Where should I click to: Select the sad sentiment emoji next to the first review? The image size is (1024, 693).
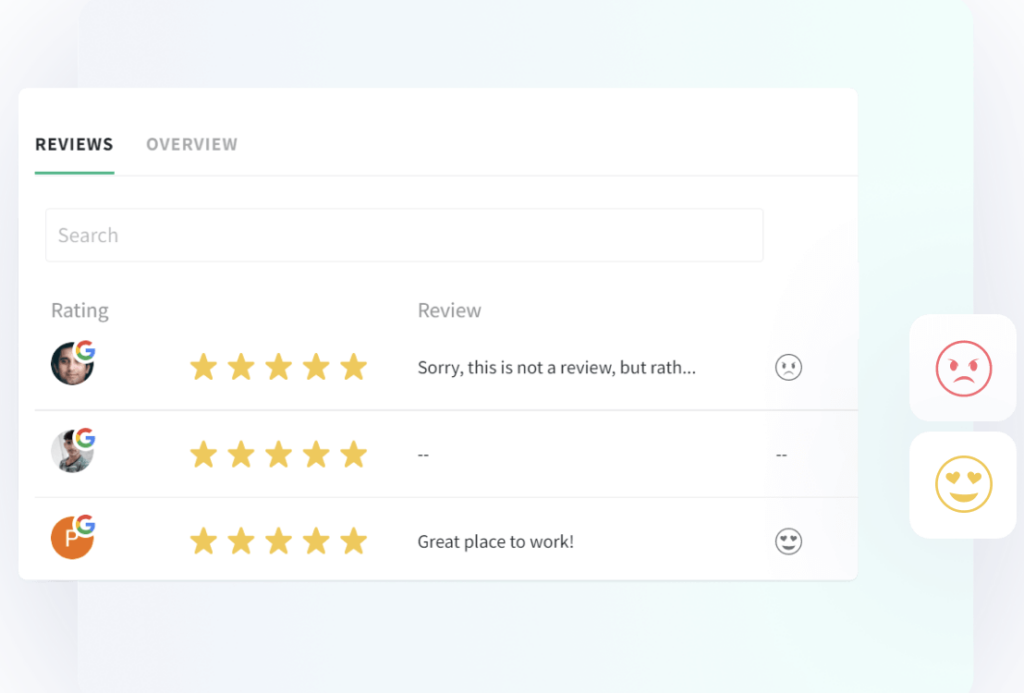789,367
